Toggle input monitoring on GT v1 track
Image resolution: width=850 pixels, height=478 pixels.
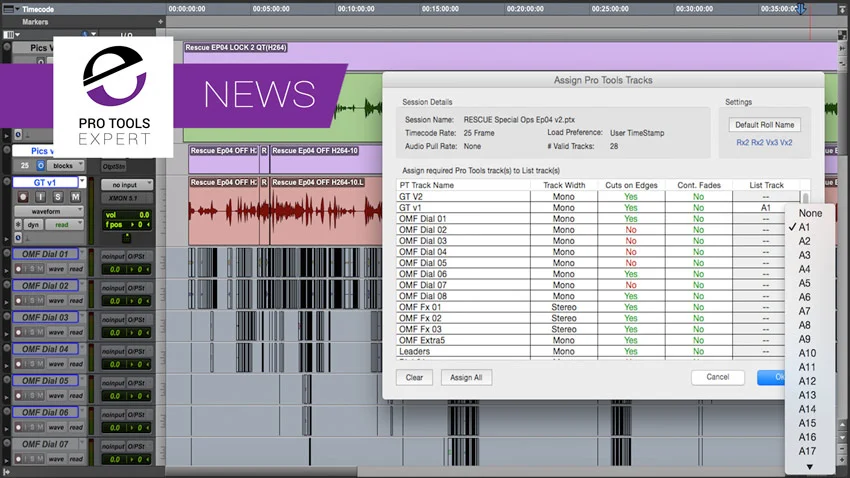point(41,197)
